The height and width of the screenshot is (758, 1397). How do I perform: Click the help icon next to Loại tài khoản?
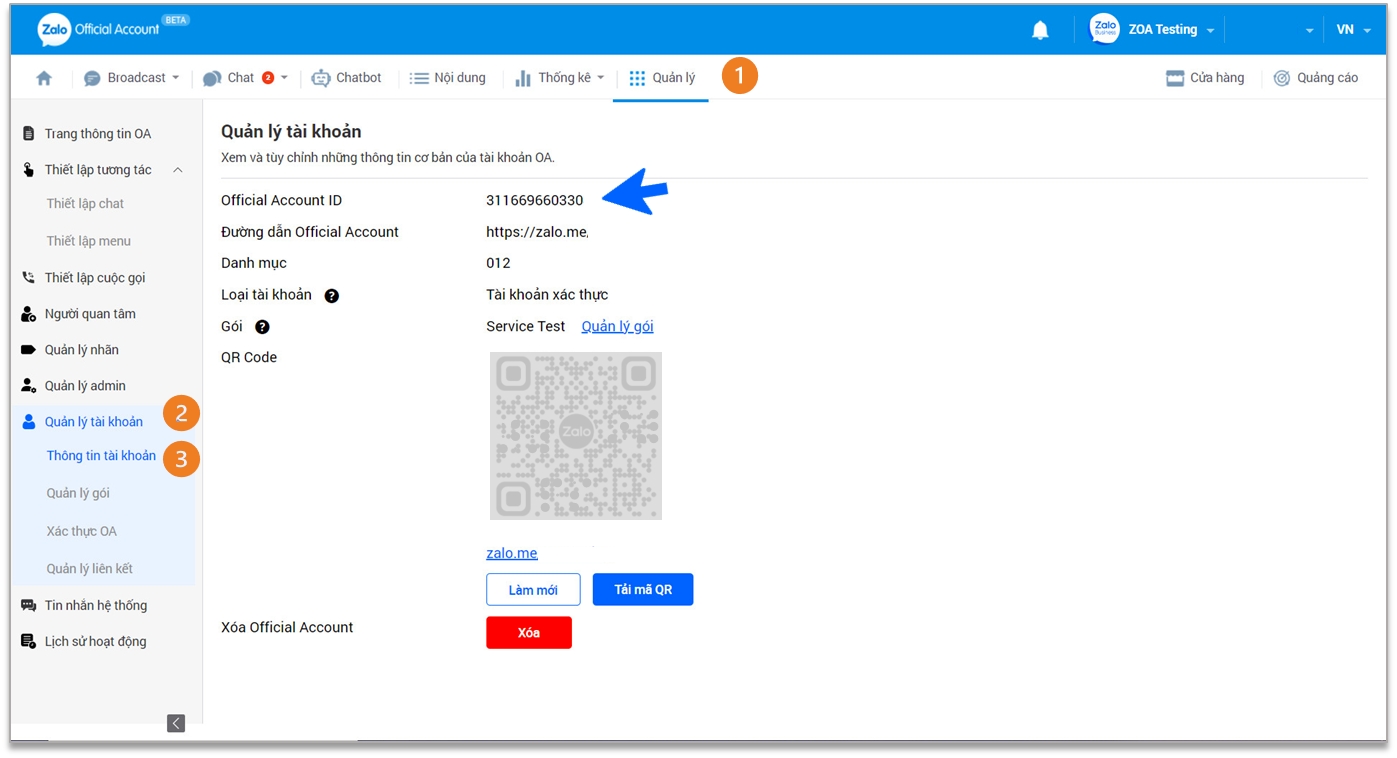click(332, 296)
